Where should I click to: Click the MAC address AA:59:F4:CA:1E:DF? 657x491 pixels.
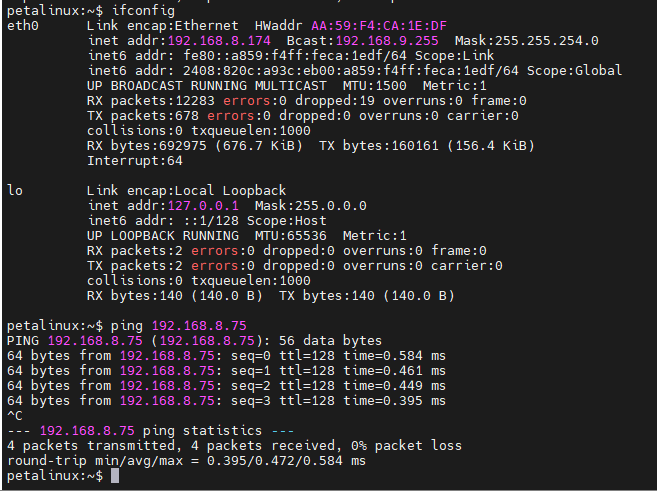pos(379,25)
